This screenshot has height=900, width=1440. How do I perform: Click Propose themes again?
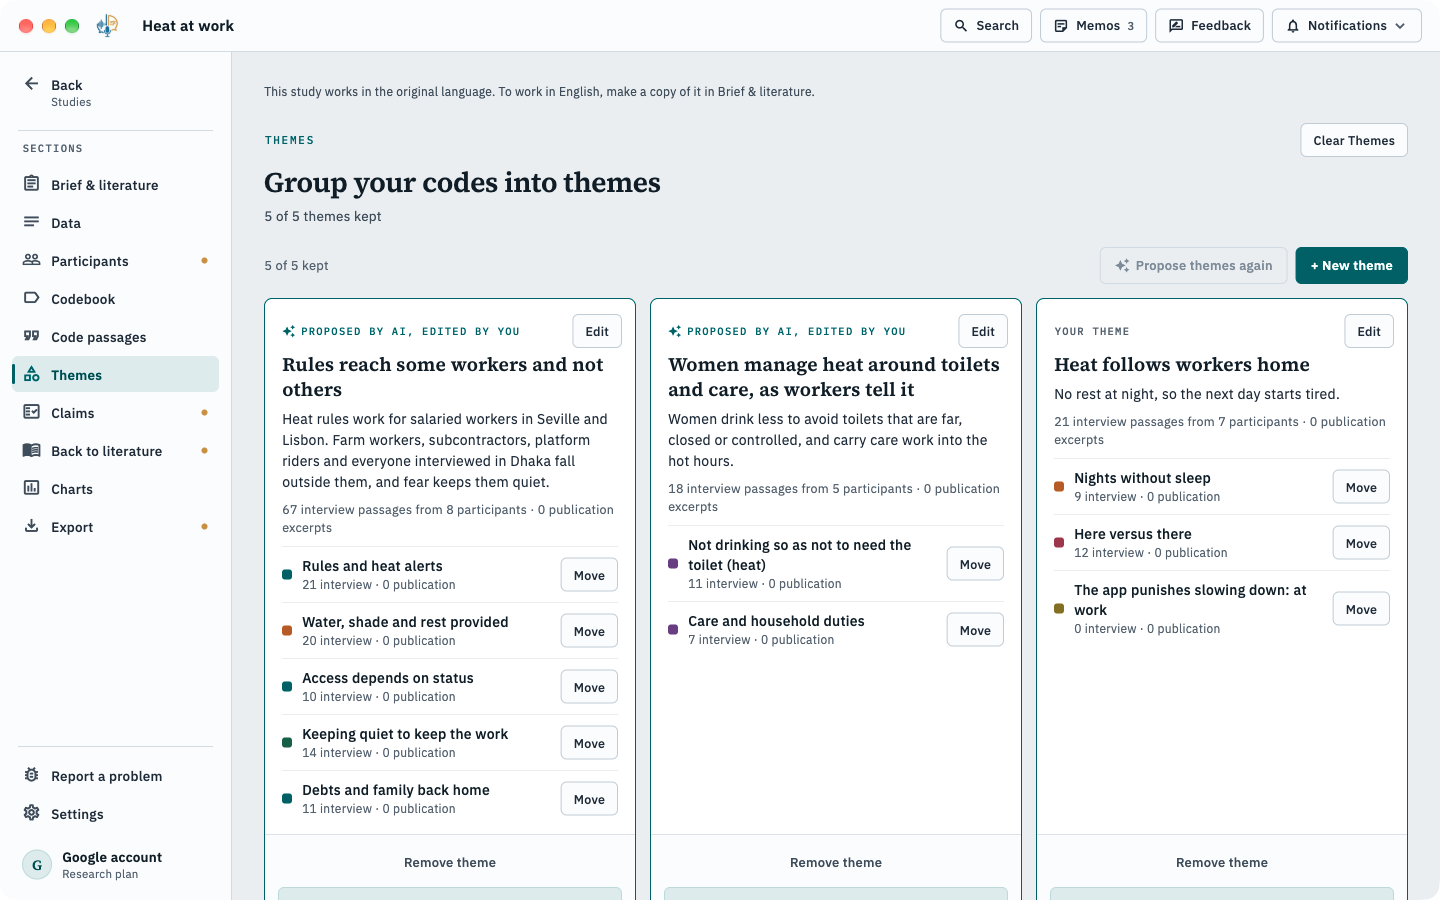(x=1193, y=265)
